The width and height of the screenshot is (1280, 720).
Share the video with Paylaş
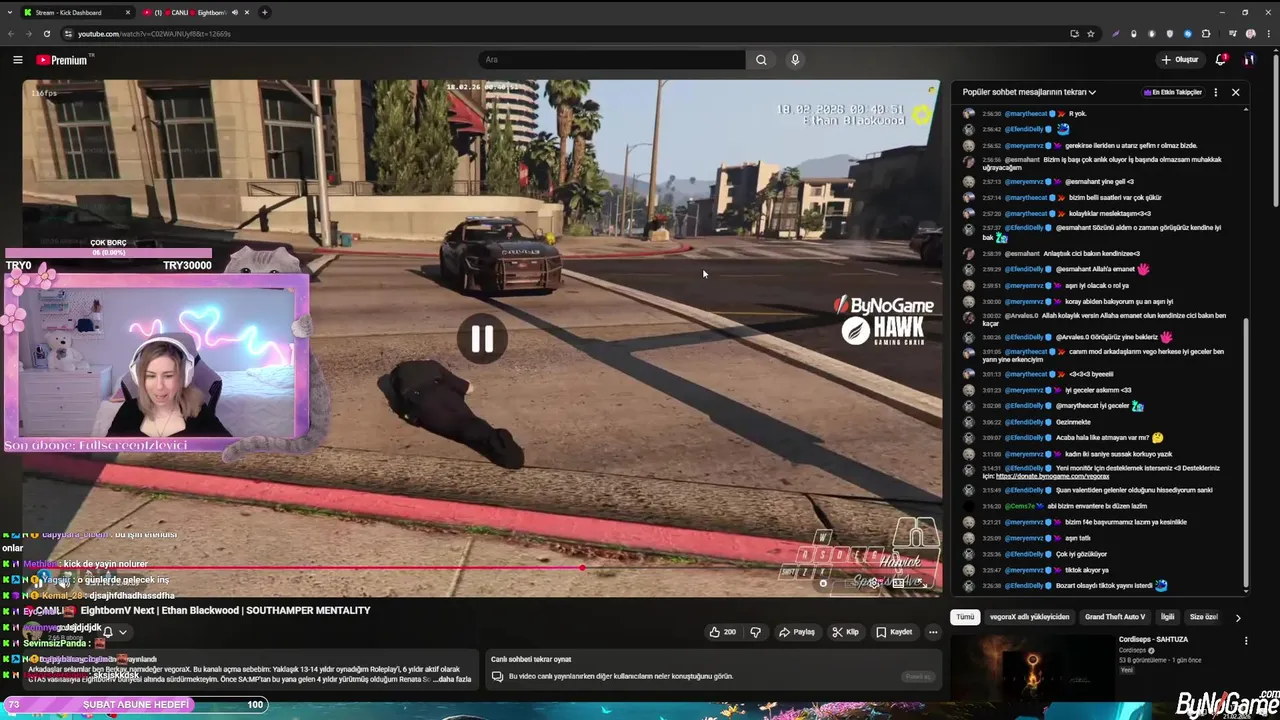(797, 632)
